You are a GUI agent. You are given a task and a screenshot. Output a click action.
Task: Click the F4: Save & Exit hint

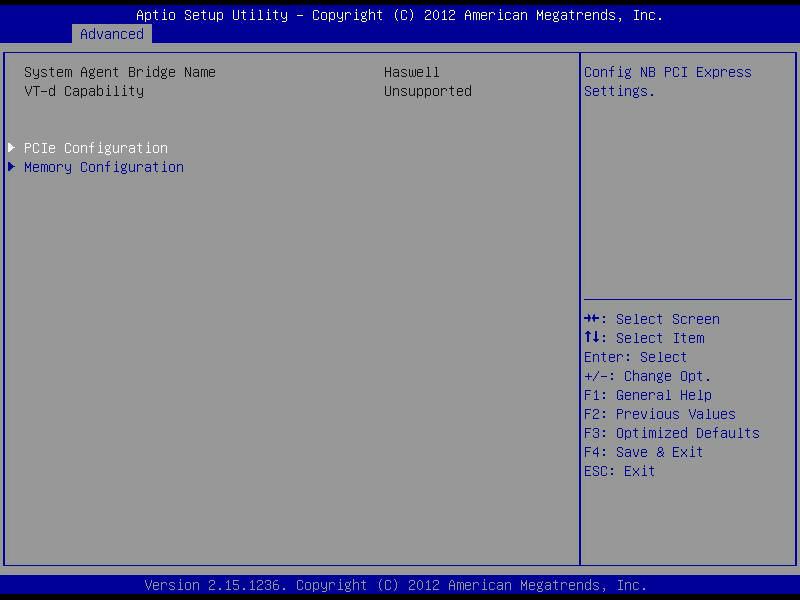point(643,452)
